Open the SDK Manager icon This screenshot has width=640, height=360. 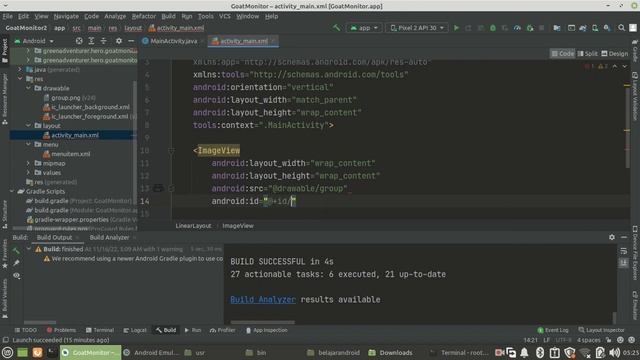(607, 28)
